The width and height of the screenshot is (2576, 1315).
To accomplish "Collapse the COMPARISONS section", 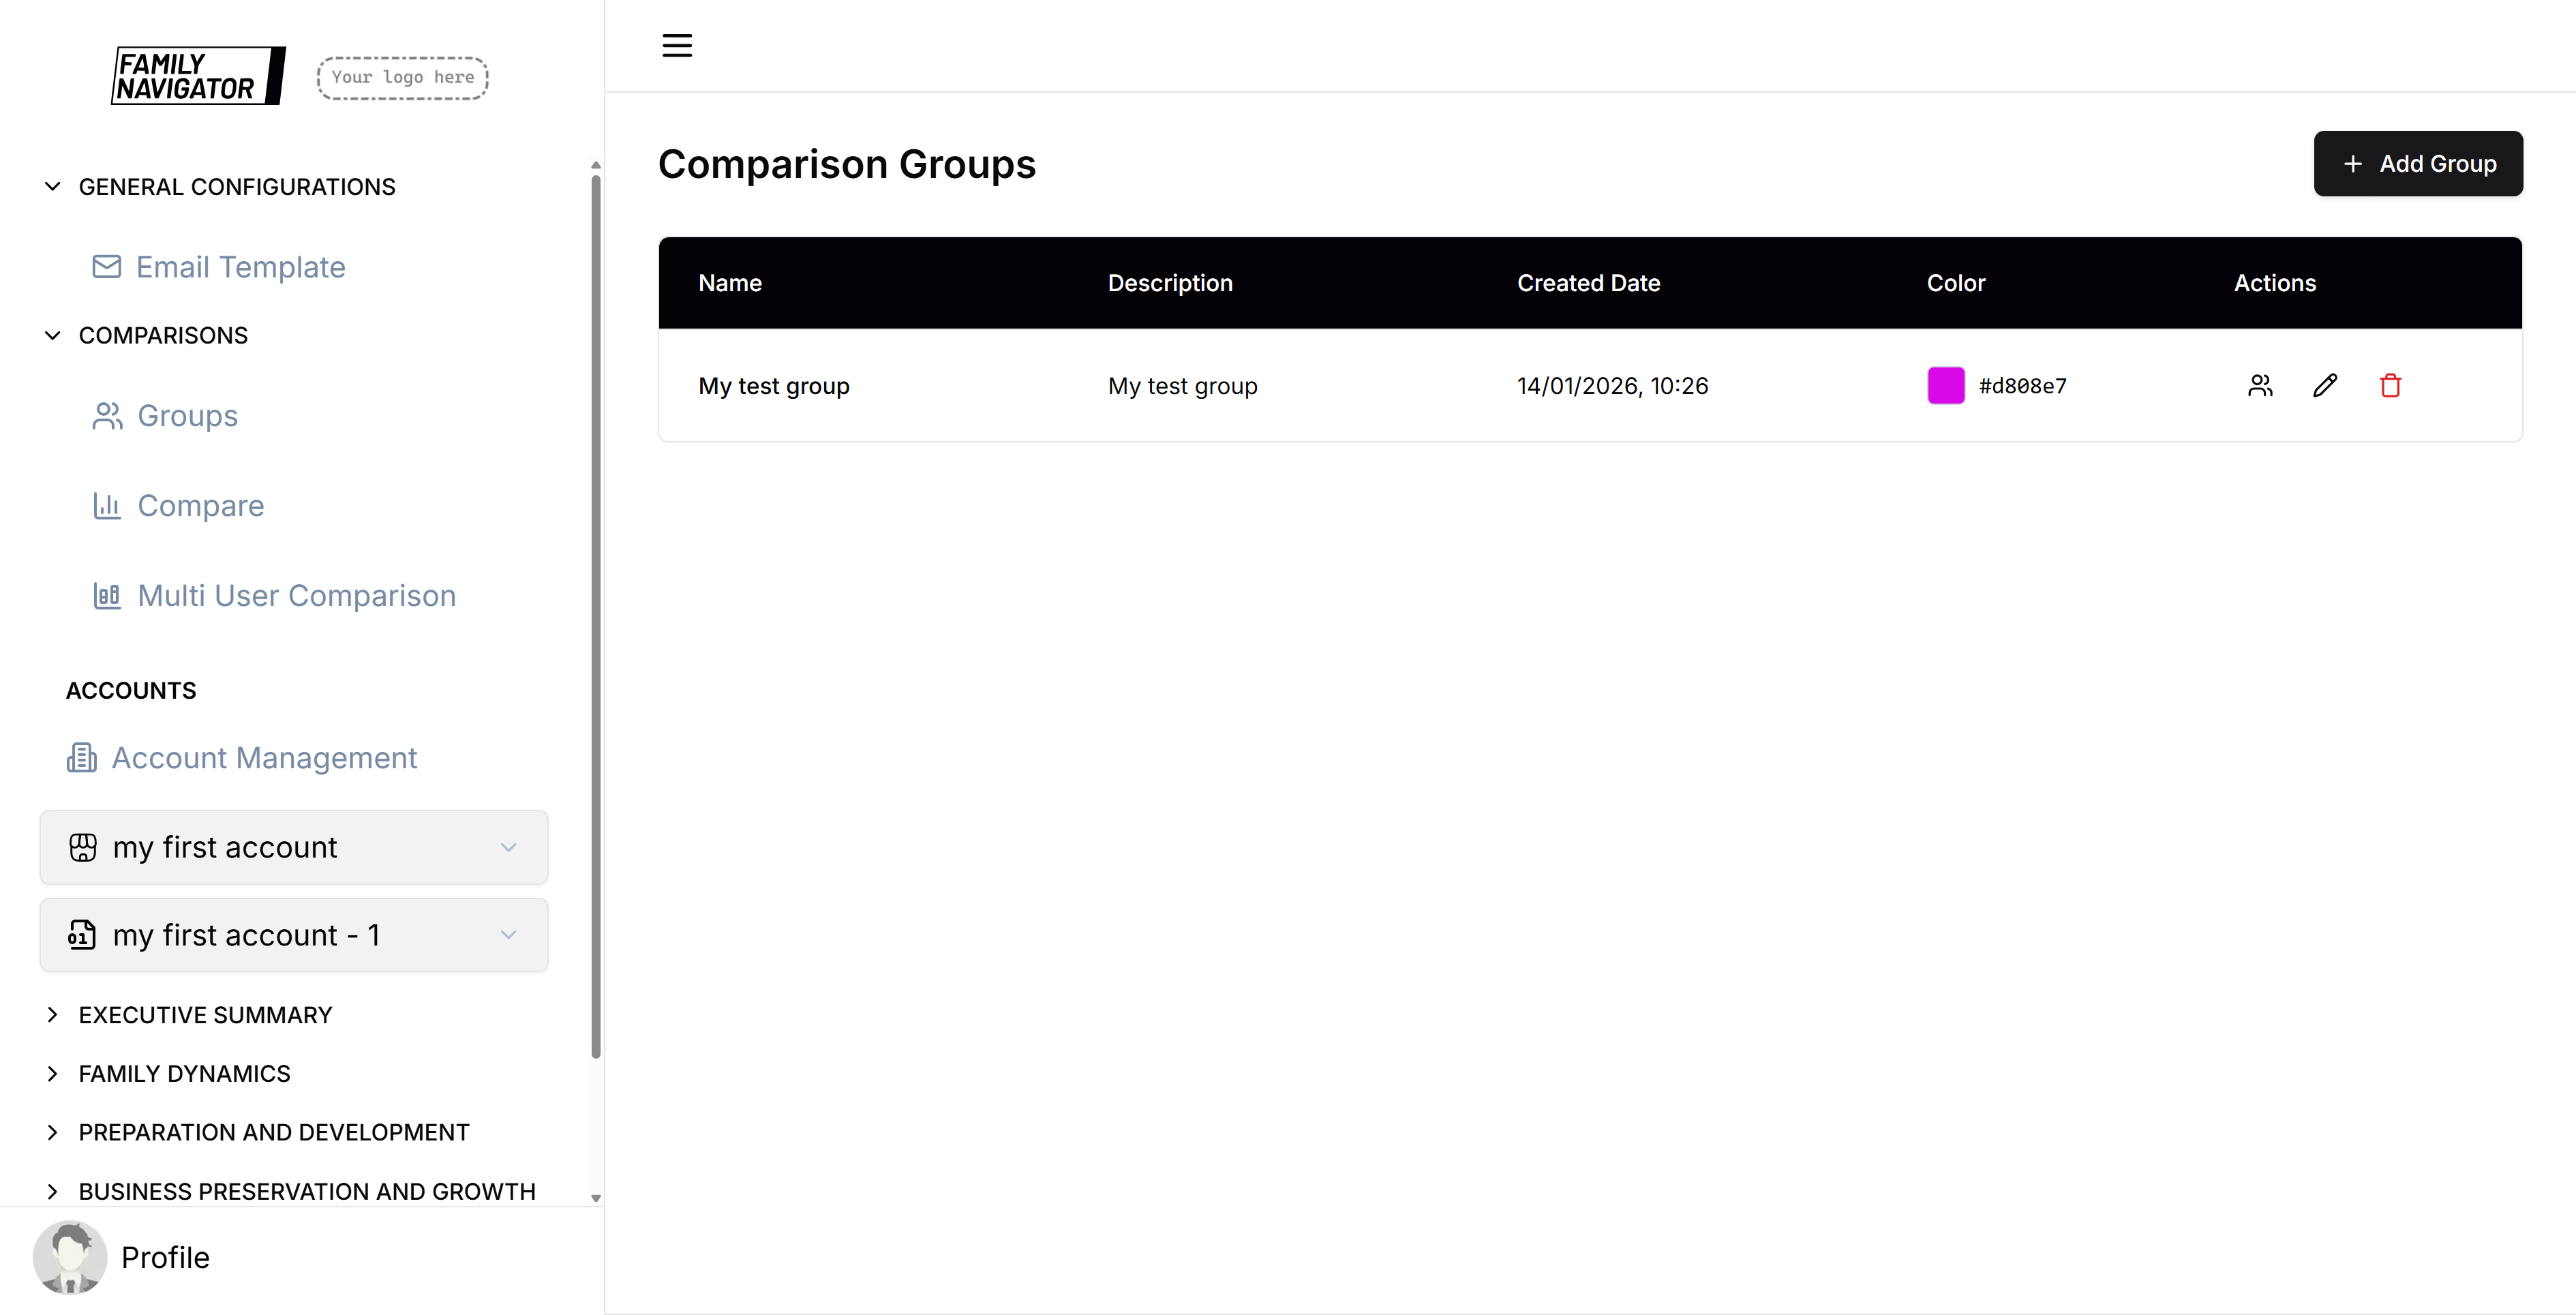I will 52,335.
